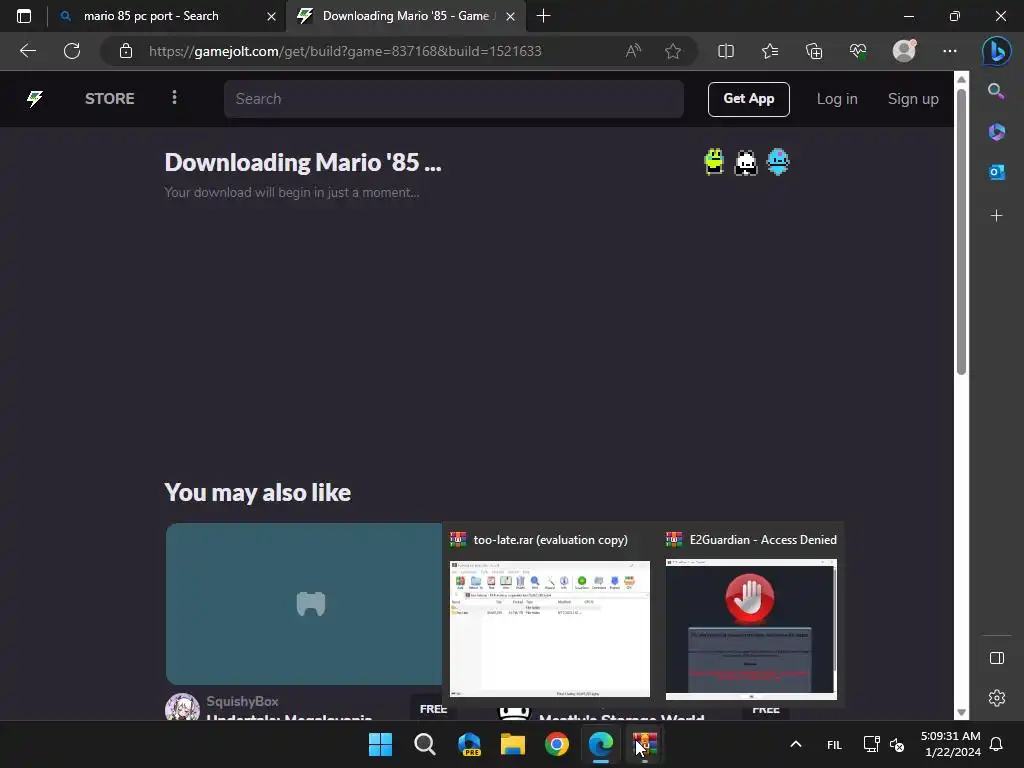
Task: Add a sidebar app with plus icon
Action: point(996,216)
